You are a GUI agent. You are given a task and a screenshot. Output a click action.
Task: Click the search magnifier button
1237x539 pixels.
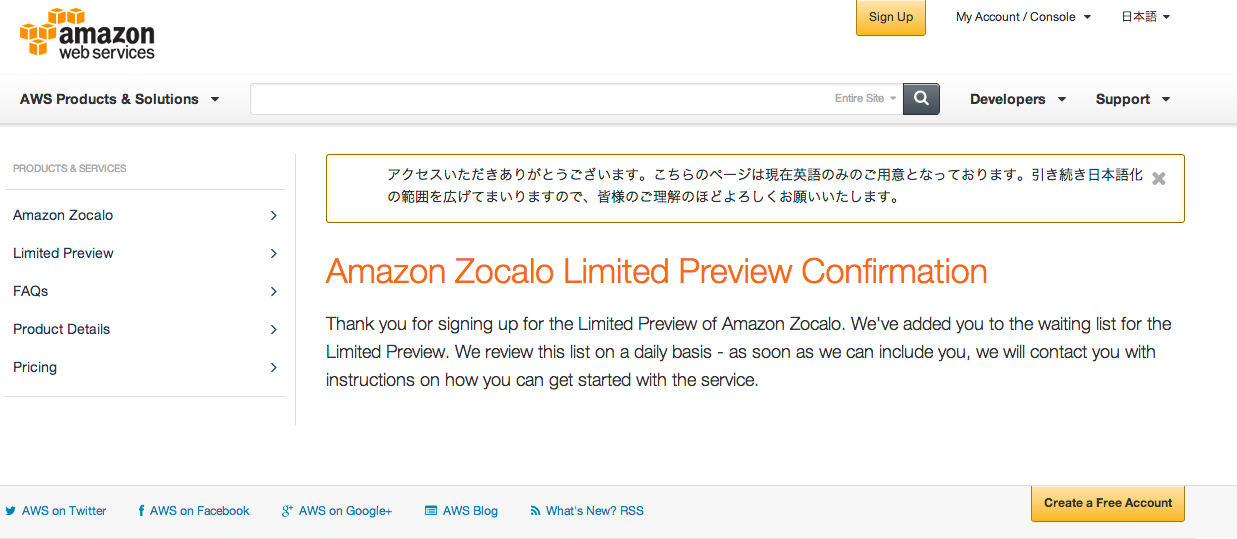pyautogui.click(x=921, y=99)
